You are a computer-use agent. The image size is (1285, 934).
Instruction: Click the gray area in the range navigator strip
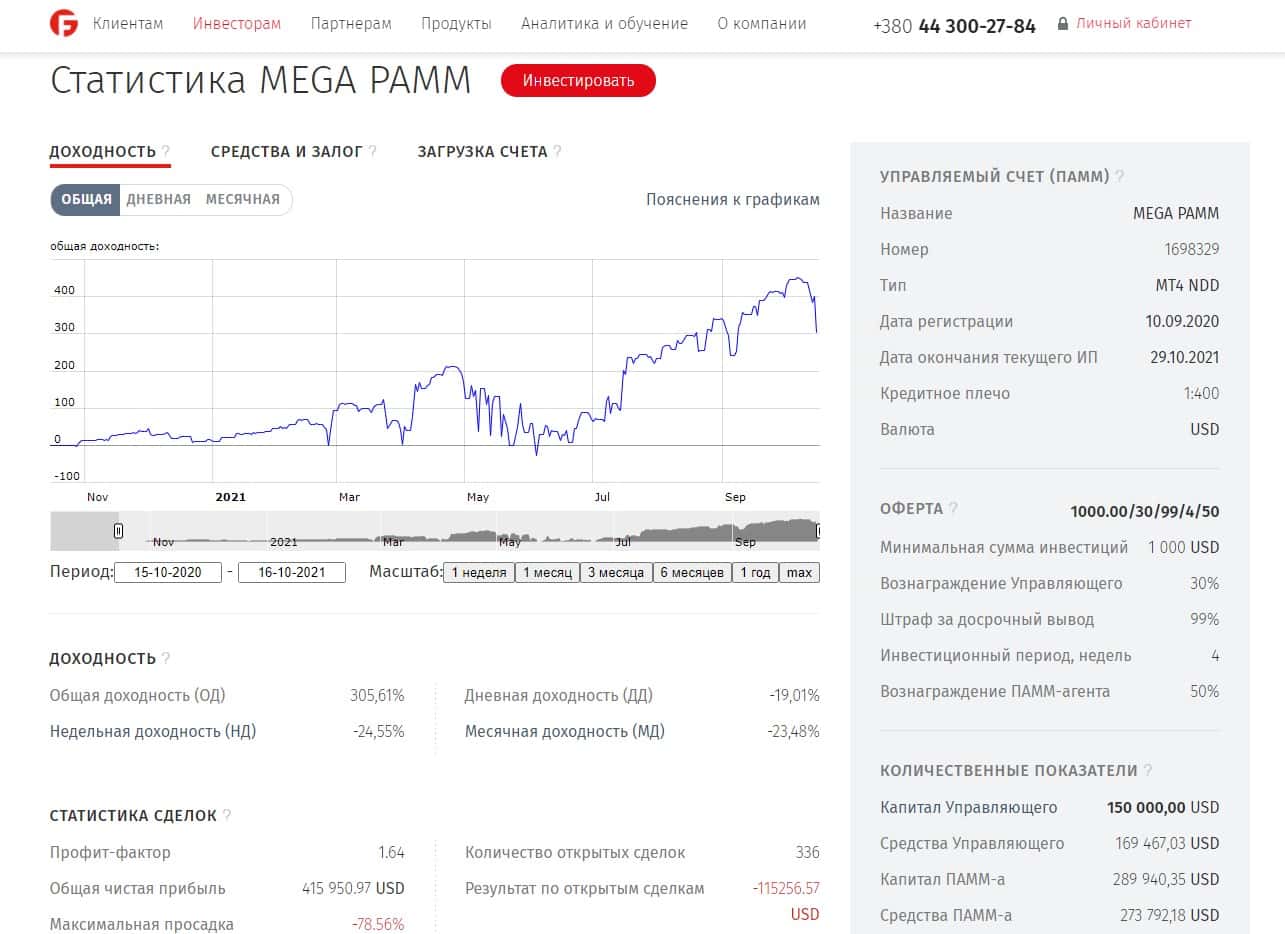82,531
